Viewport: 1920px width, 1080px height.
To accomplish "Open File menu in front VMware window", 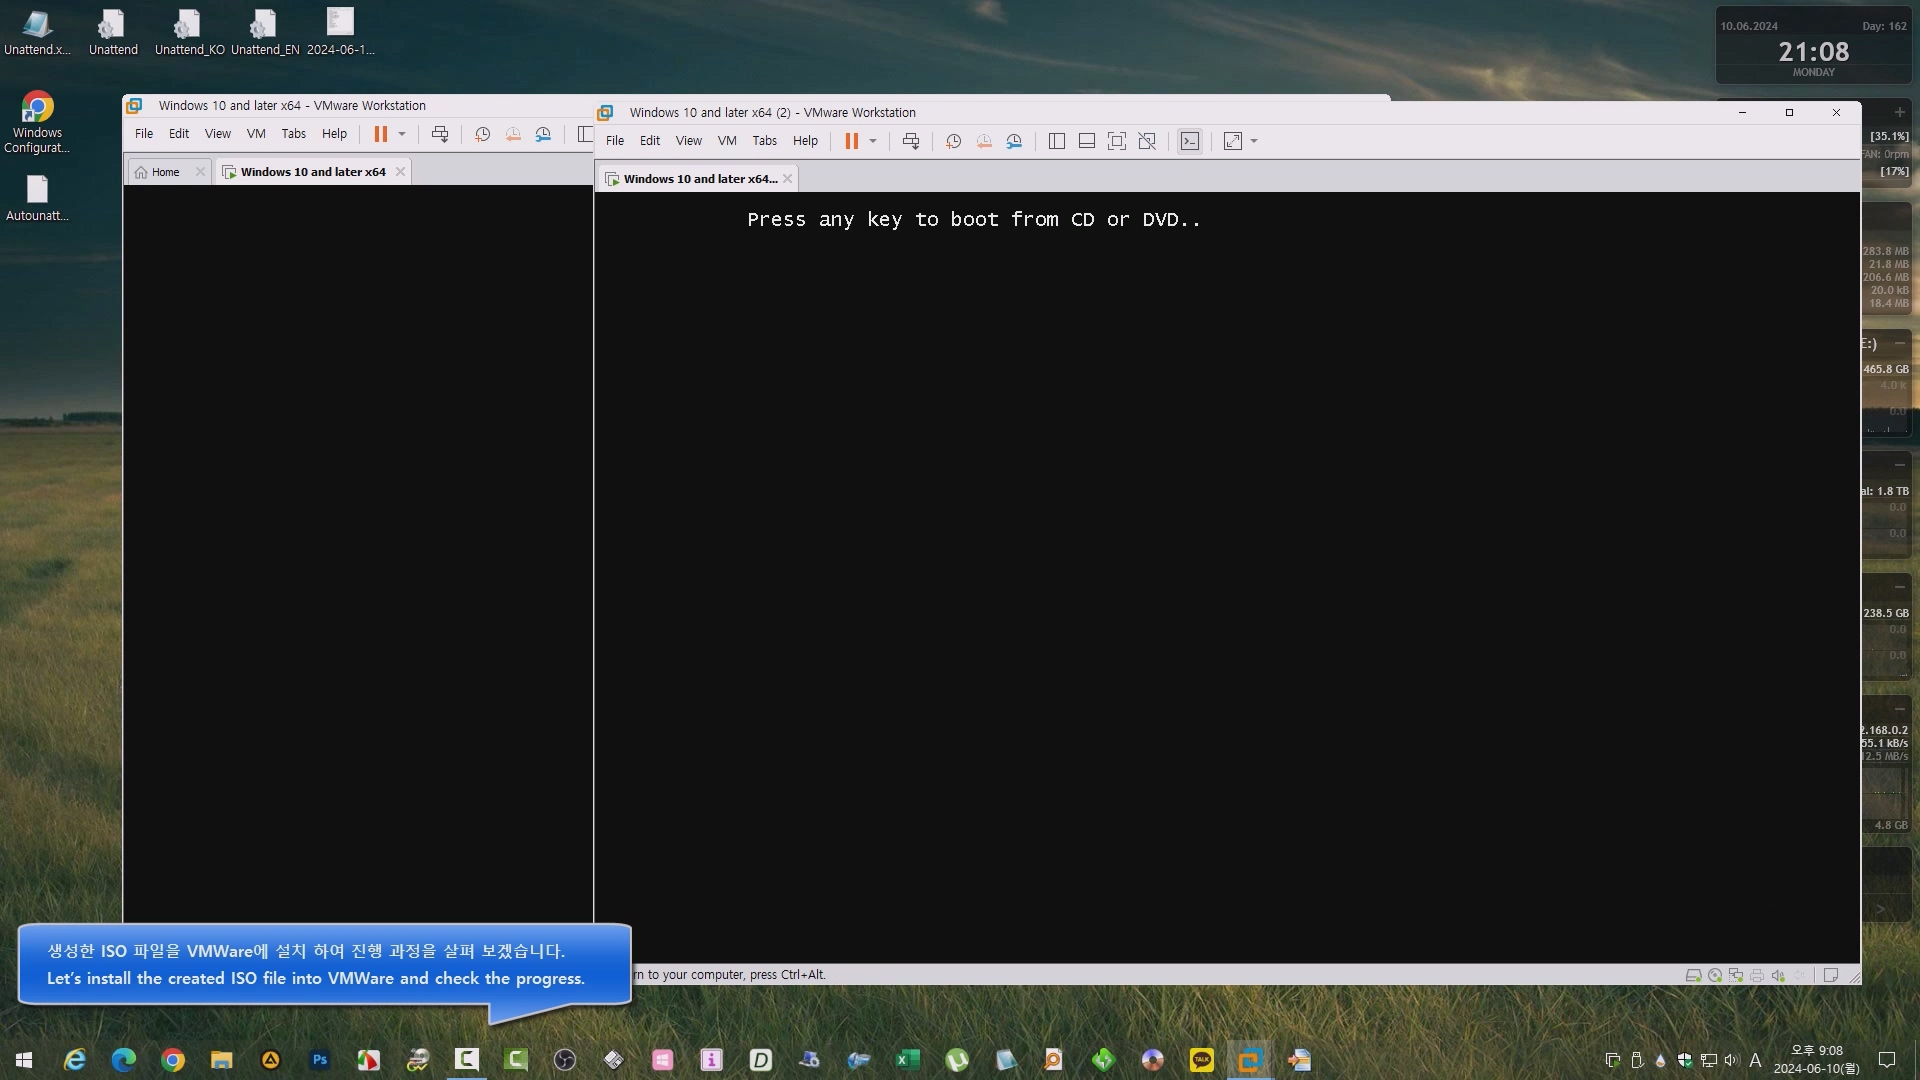I will pos(615,141).
